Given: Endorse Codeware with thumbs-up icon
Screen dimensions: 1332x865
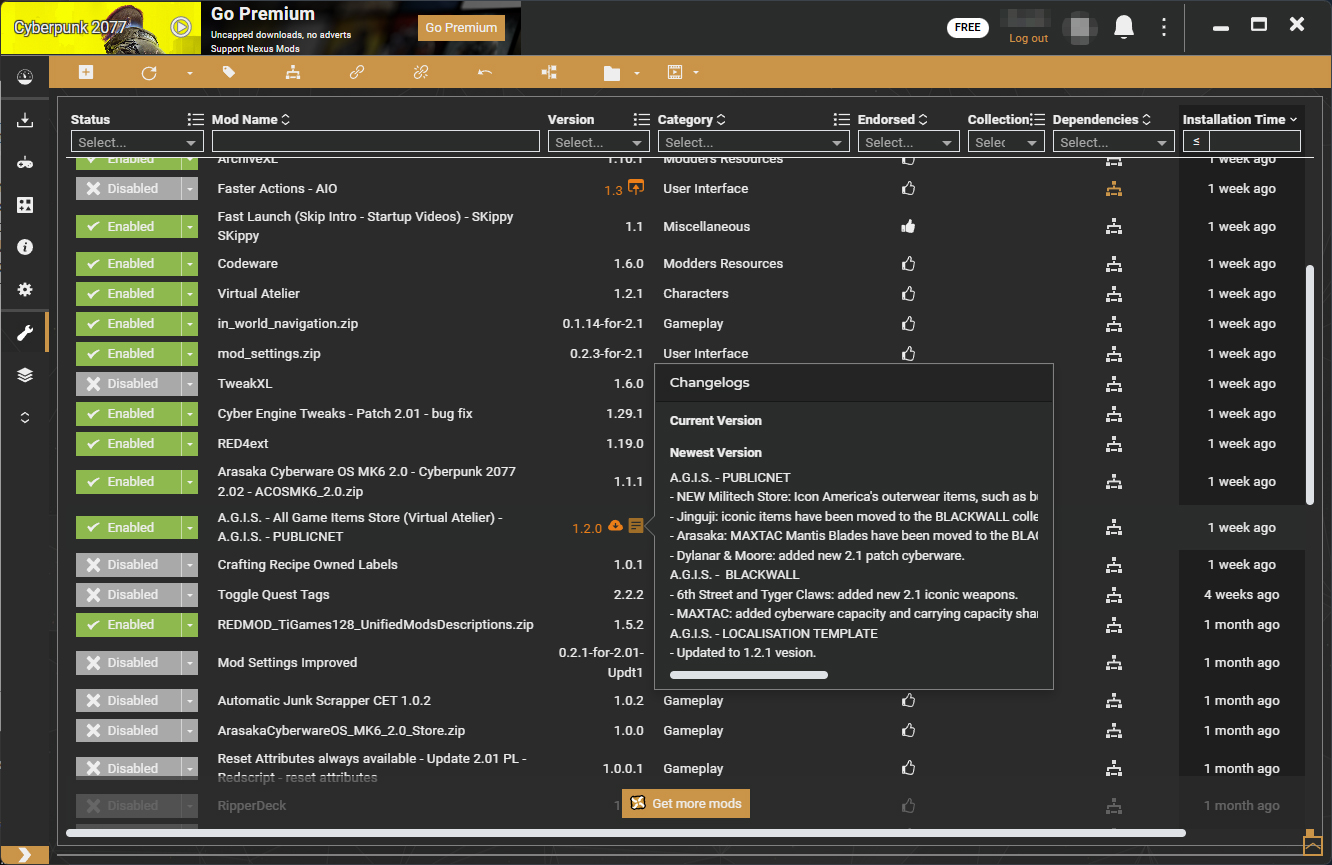Looking at the screenshot, I should click(908, 264).
